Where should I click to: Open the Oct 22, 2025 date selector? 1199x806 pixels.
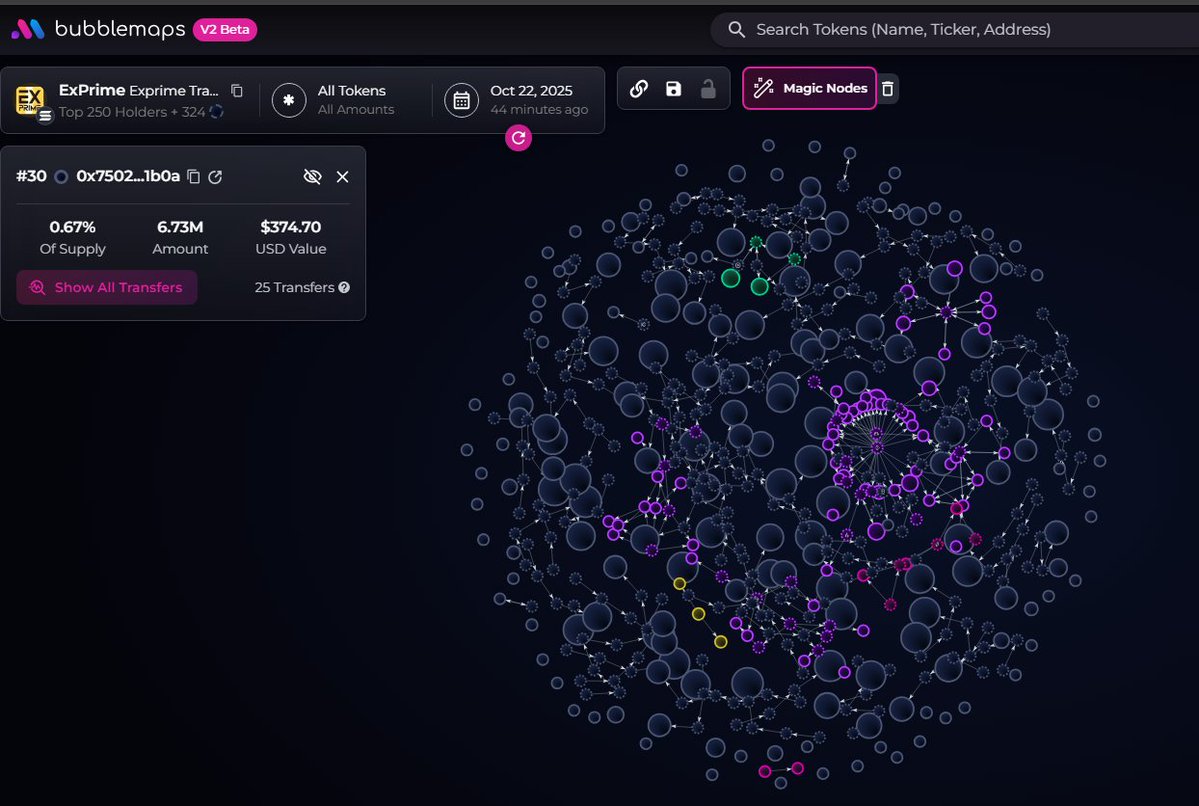click(518, 100)
